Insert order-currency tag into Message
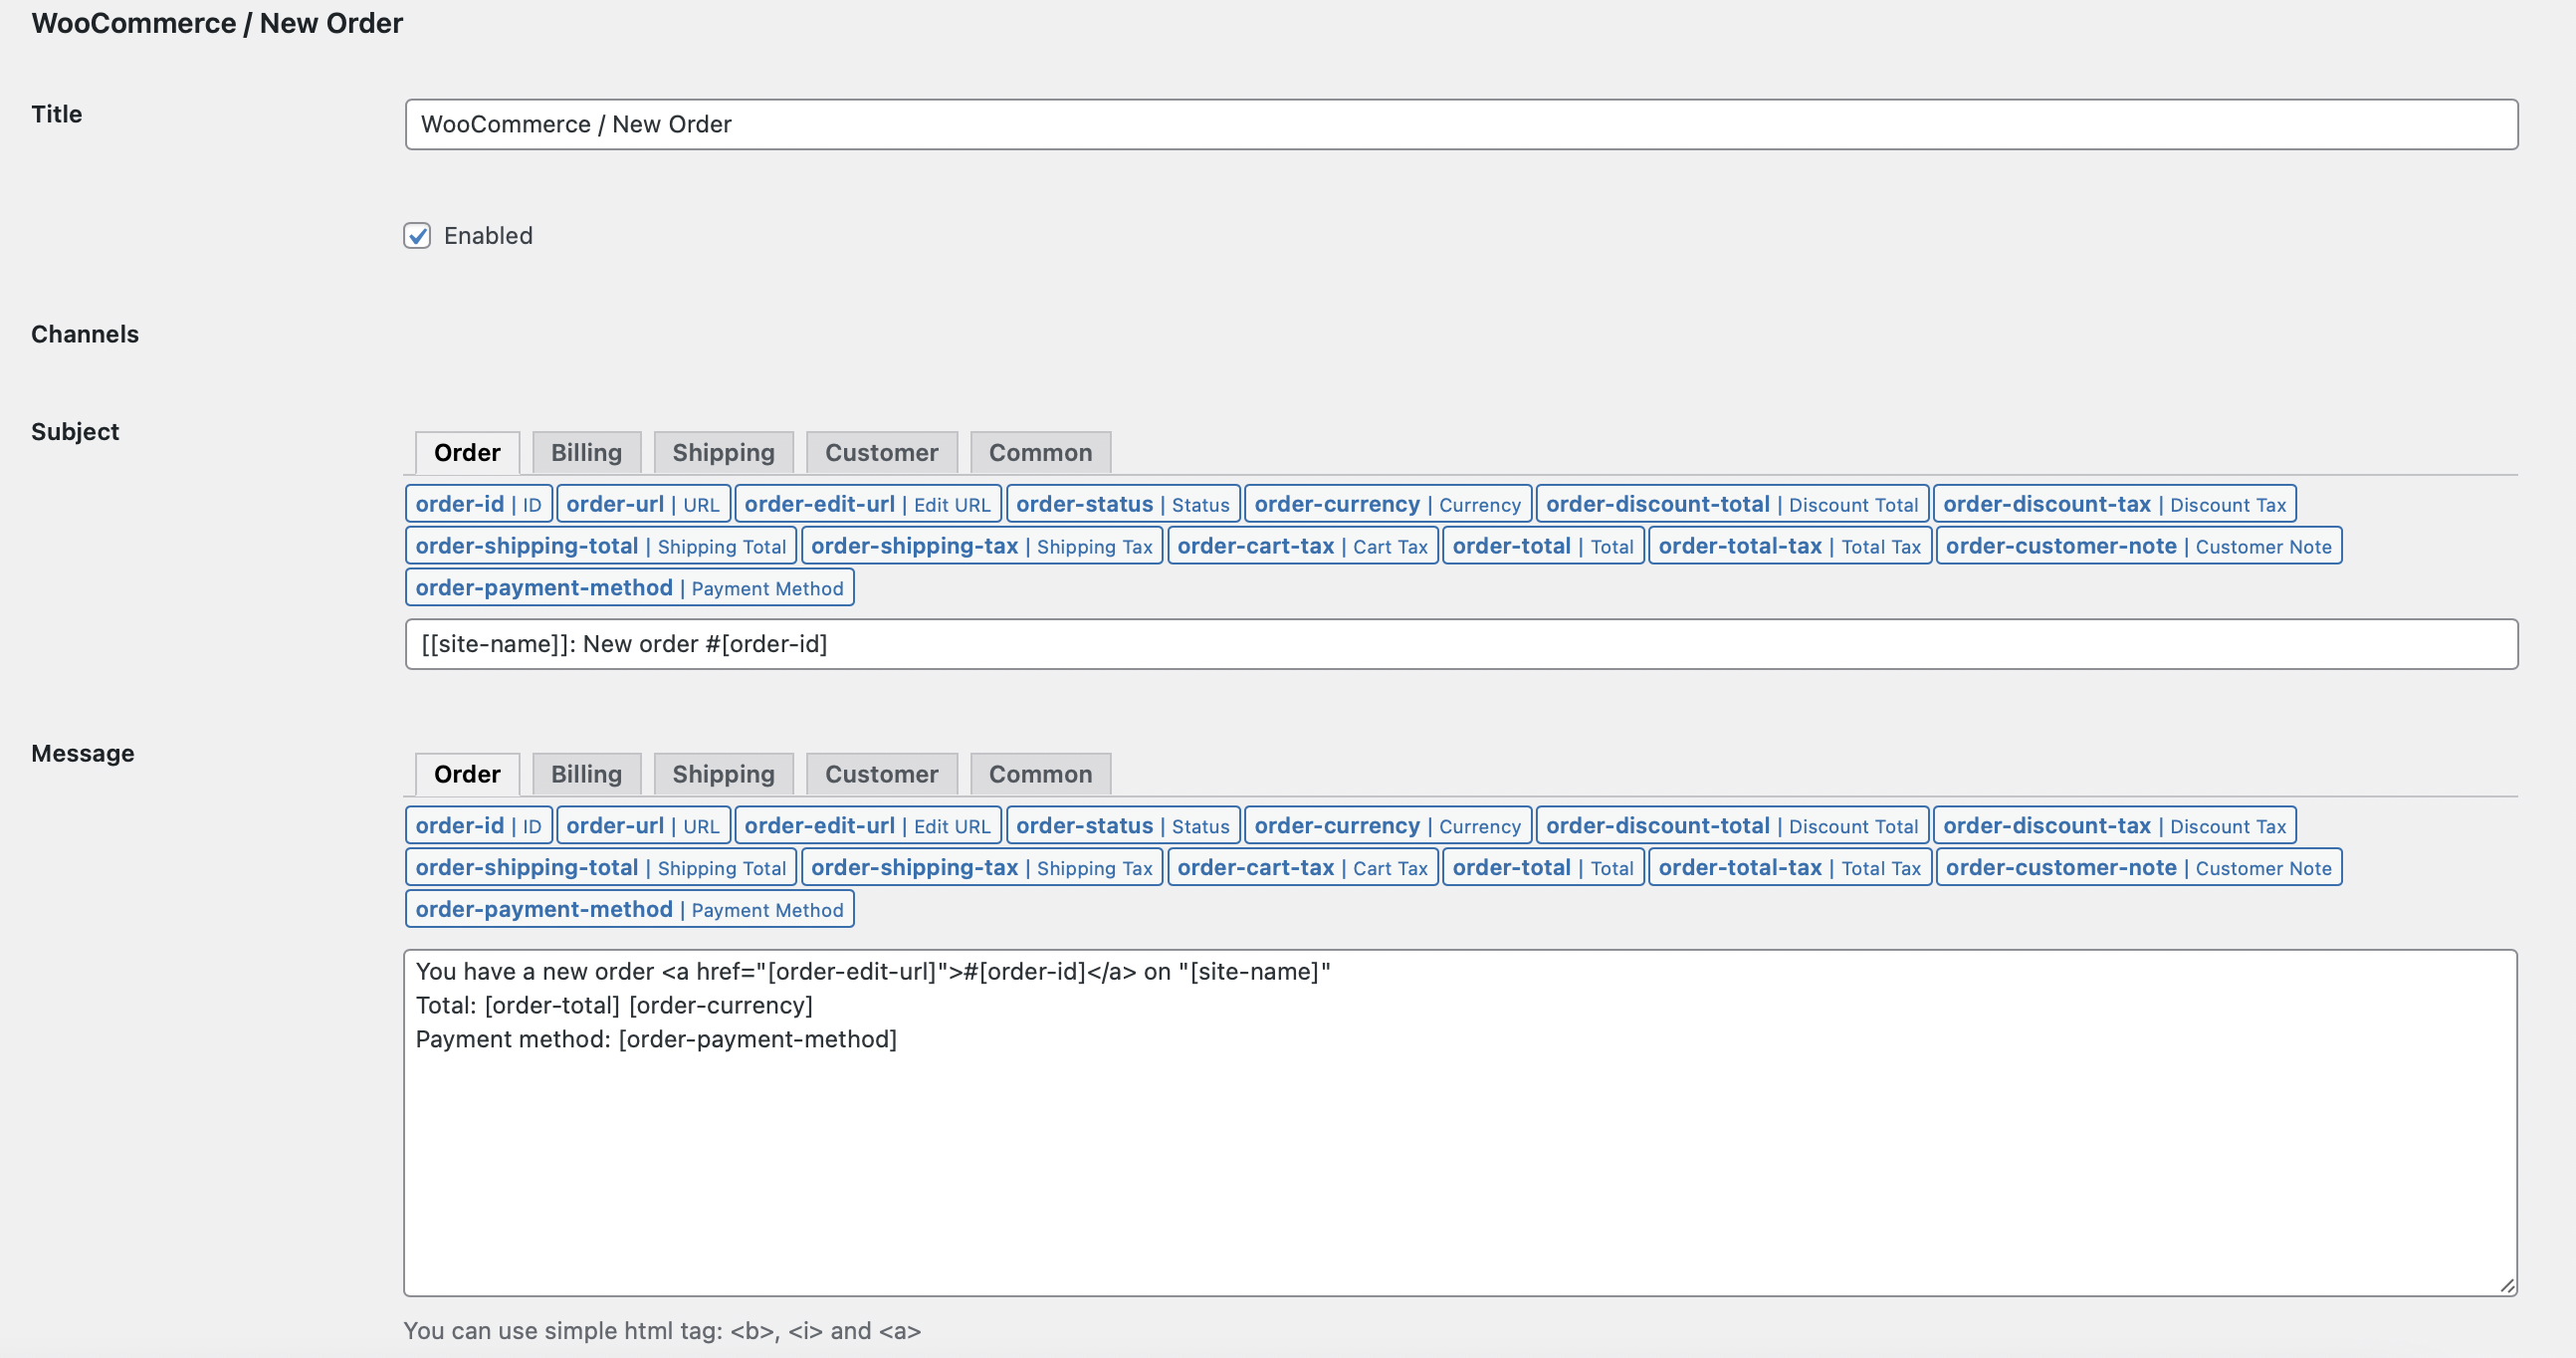Viewport: 2576px width, 1358px height. point(1387,826)
